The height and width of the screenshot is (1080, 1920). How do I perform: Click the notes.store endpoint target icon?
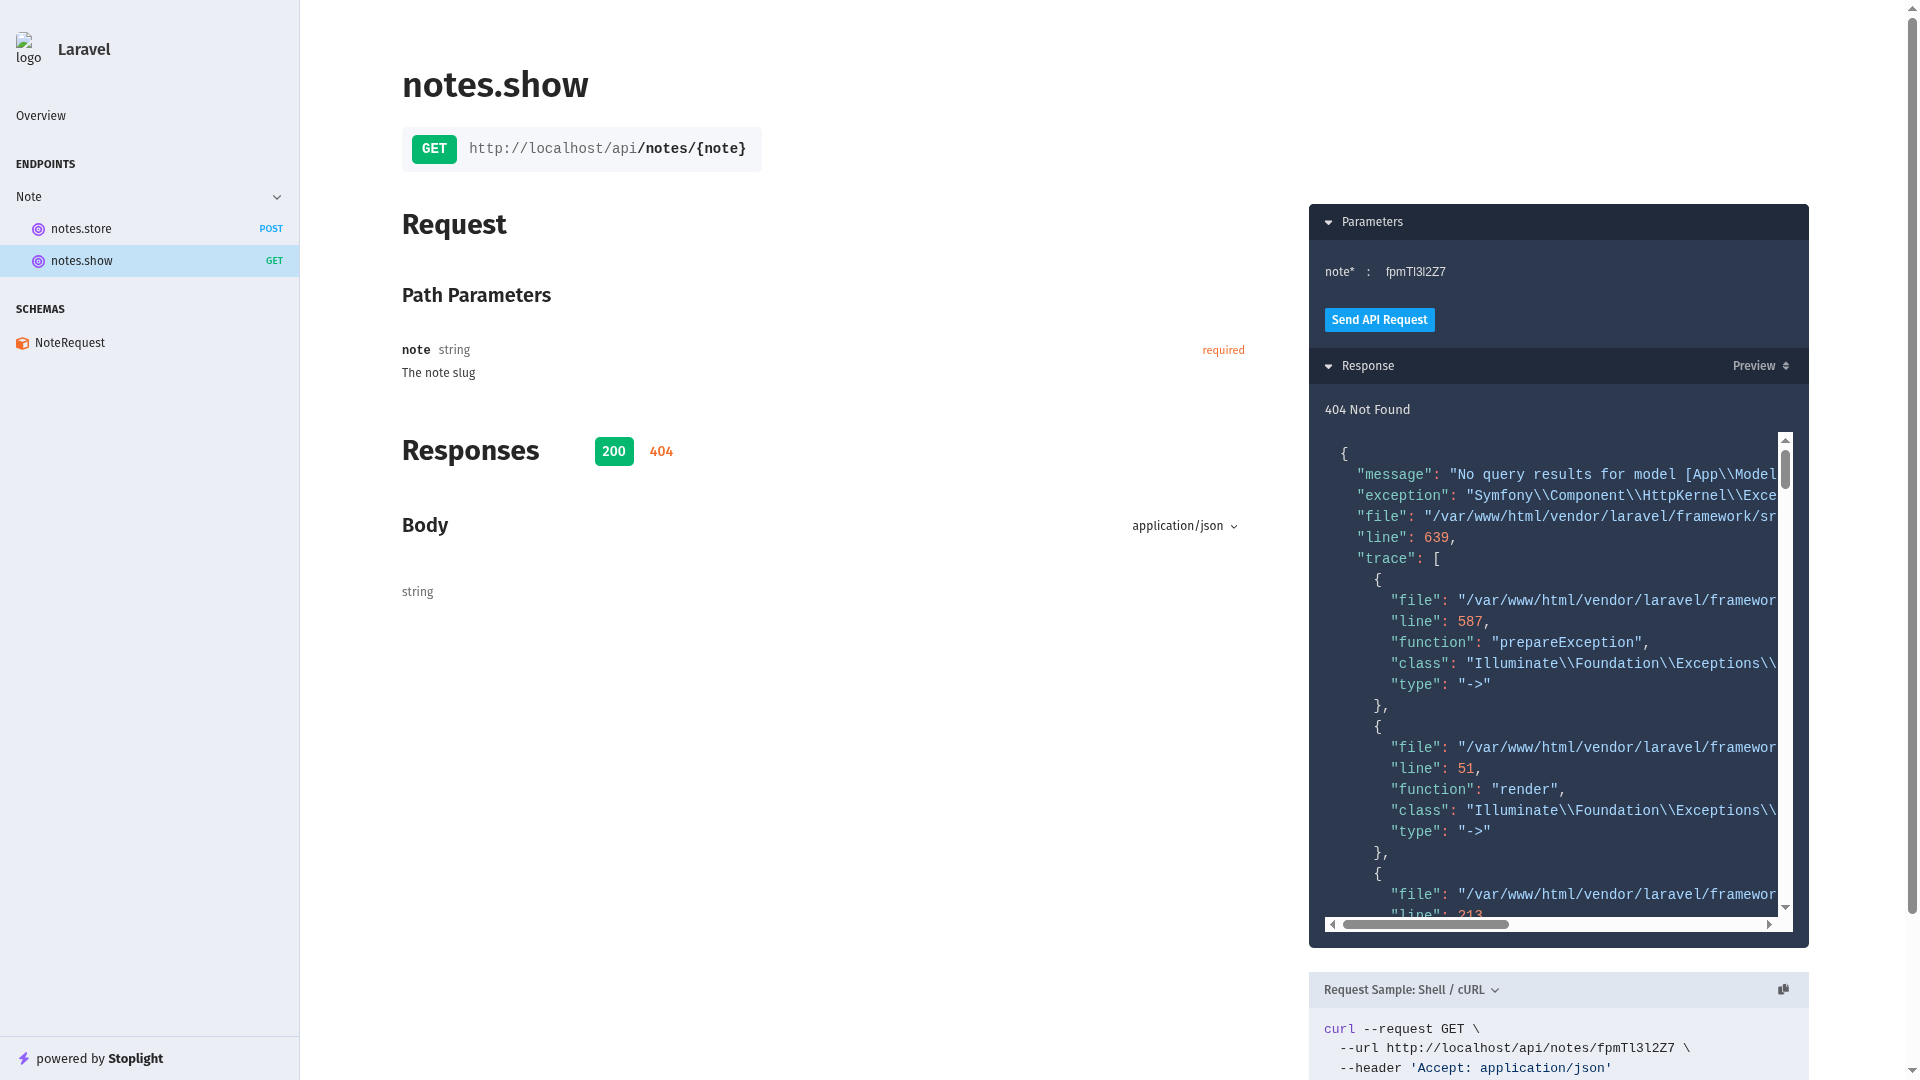[x=39, y=229]
